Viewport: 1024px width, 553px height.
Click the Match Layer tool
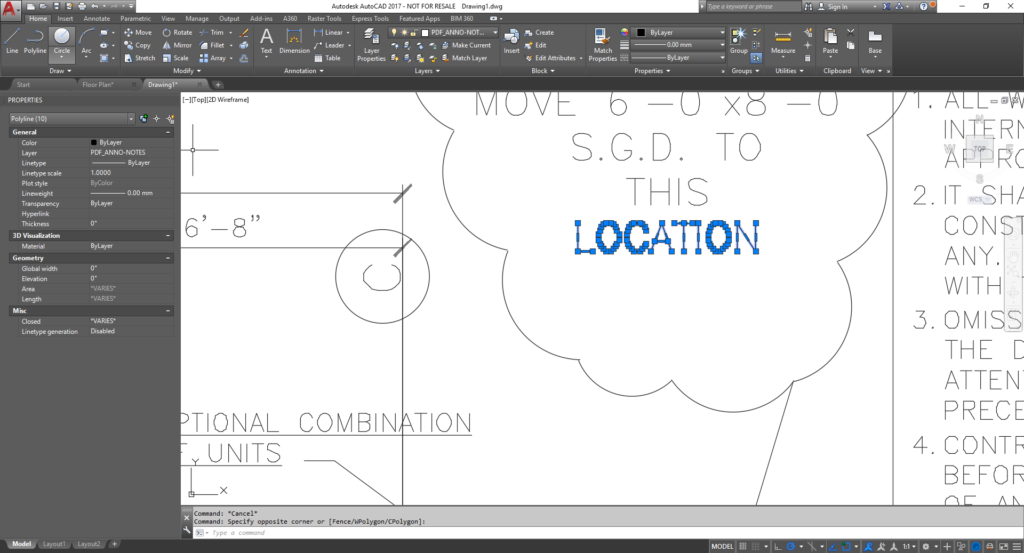[x=464, y=58]
